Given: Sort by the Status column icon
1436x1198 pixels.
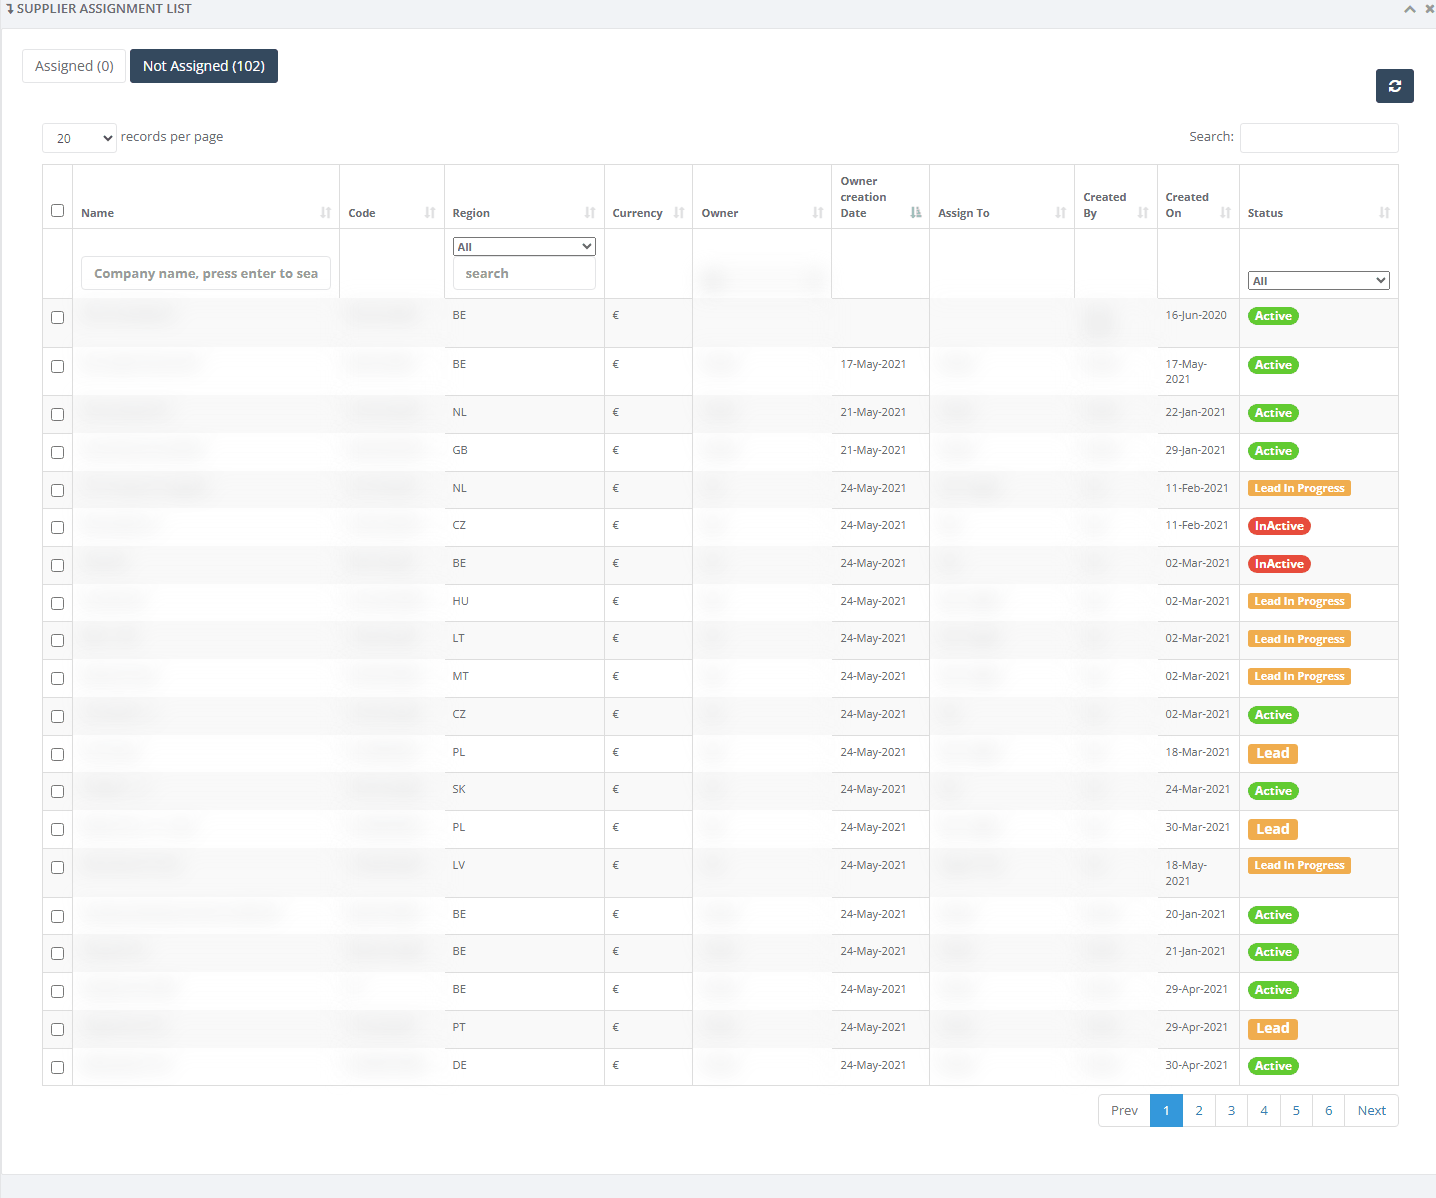Looking at the screenshot, I should (1384, 213).
